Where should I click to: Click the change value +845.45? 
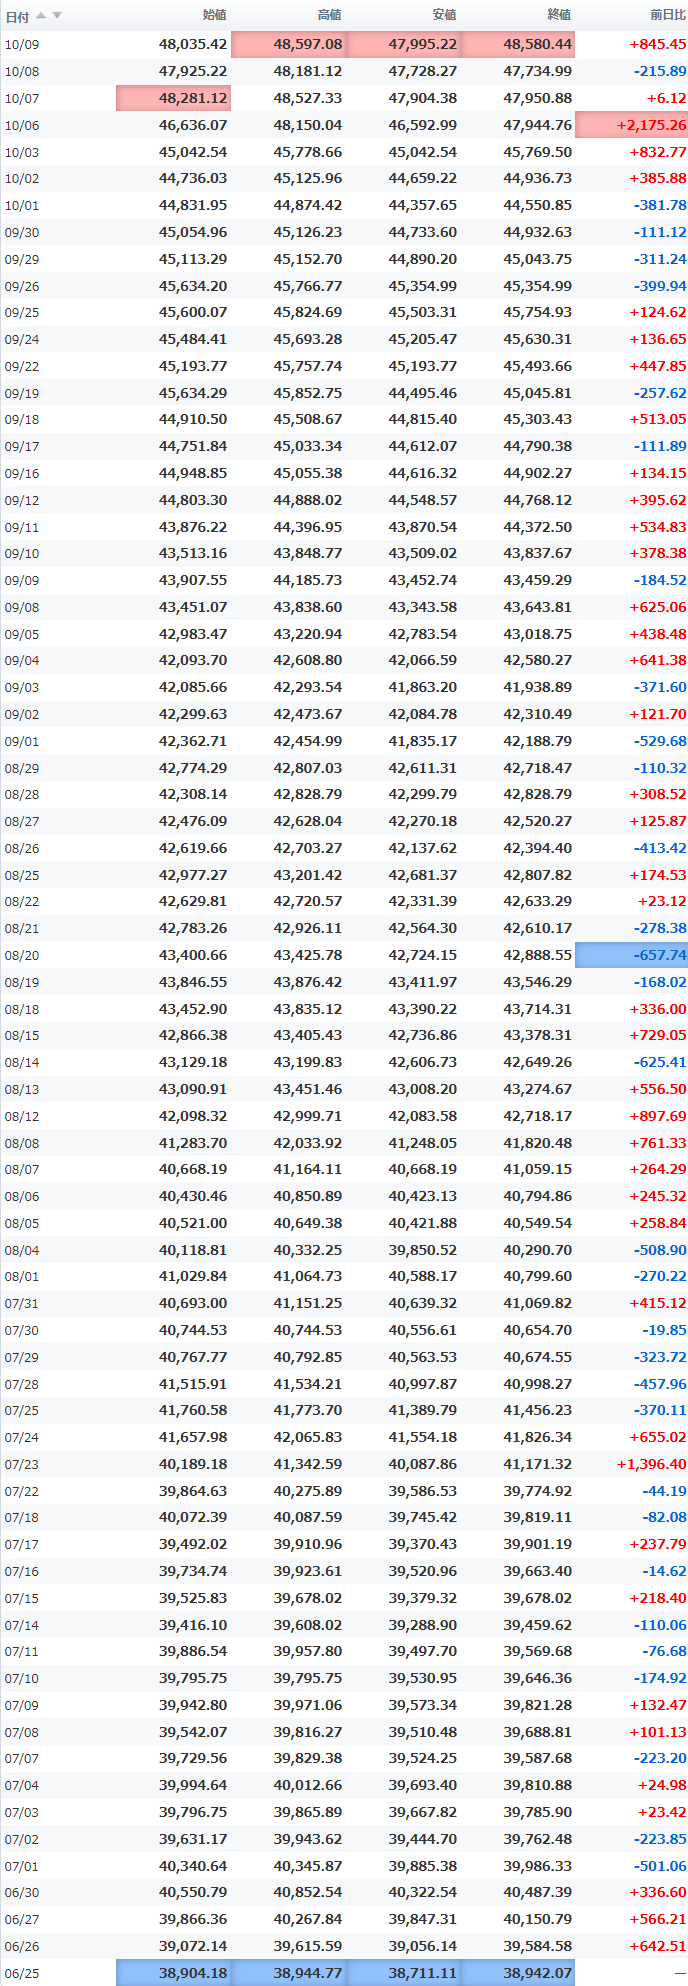tap(658, 44)
